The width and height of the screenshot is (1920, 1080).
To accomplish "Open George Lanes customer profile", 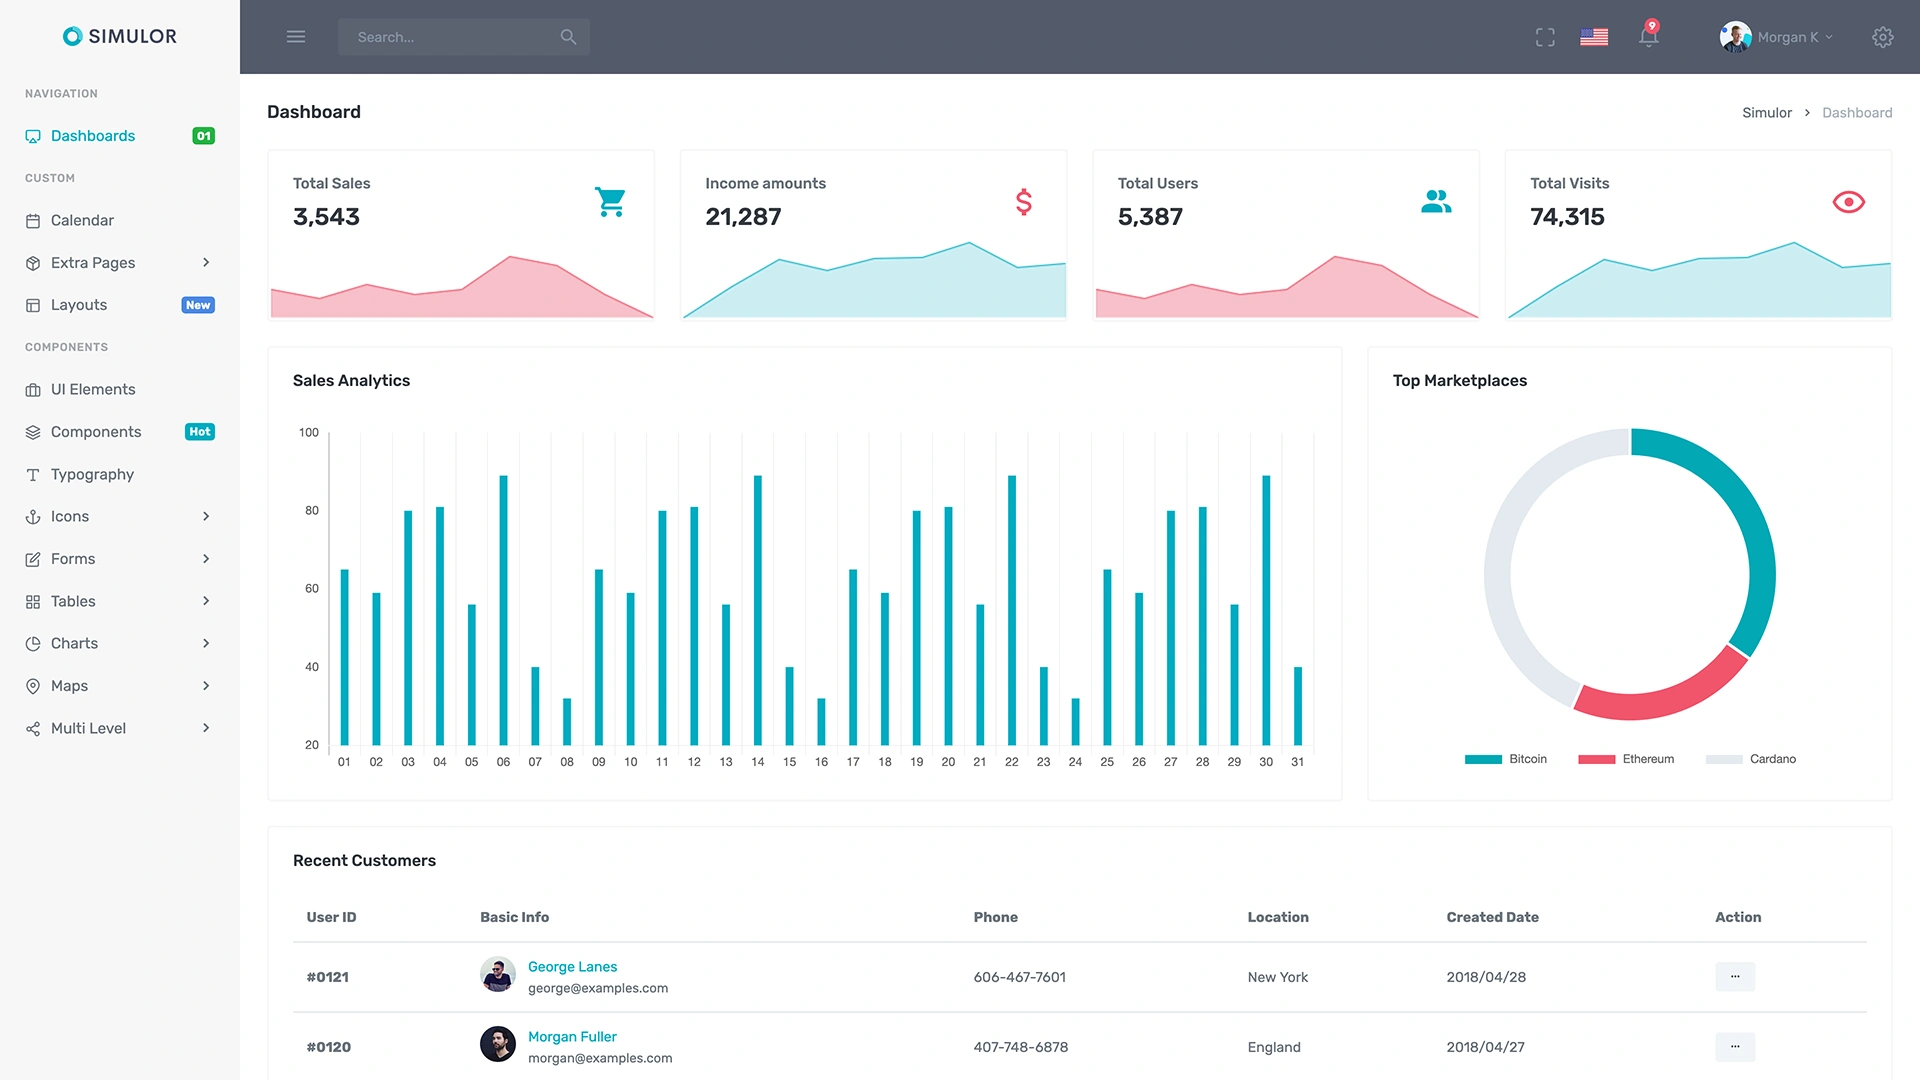I will (572, 966).
